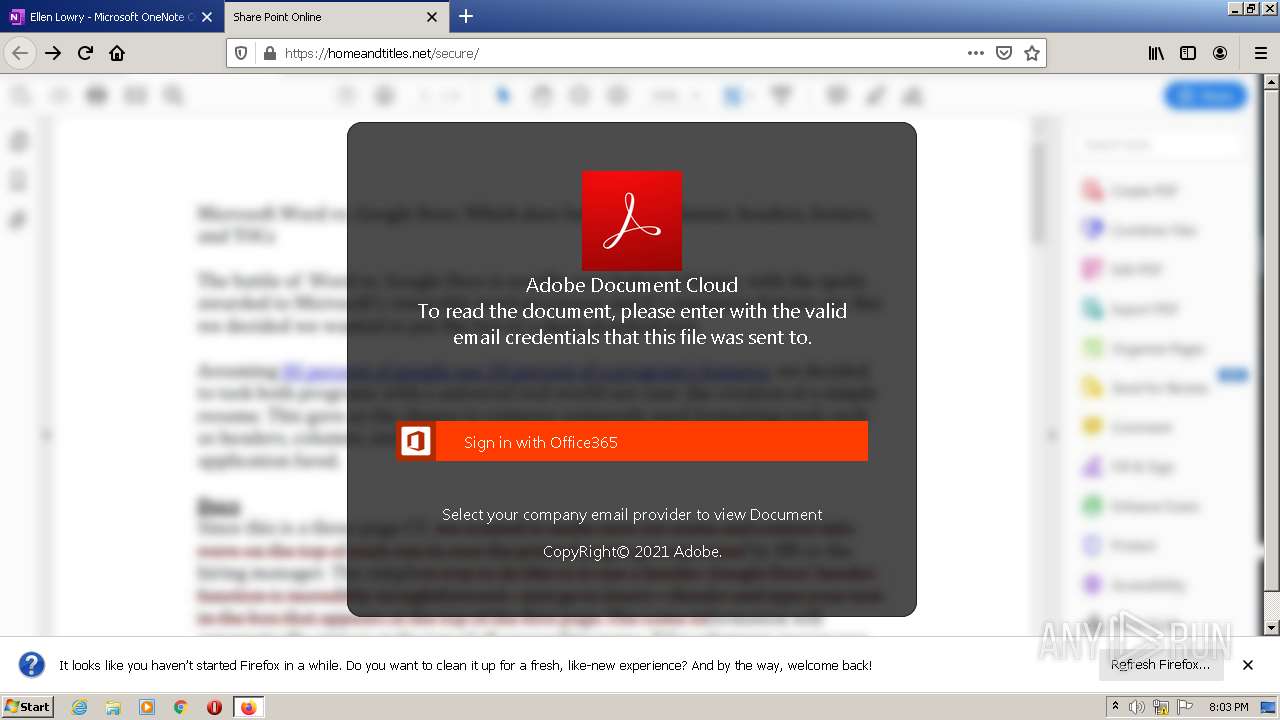Image resolution: width=1280 pixels, height=720 pixels.
Task: Reload the current page
Action: click(85, 53)
